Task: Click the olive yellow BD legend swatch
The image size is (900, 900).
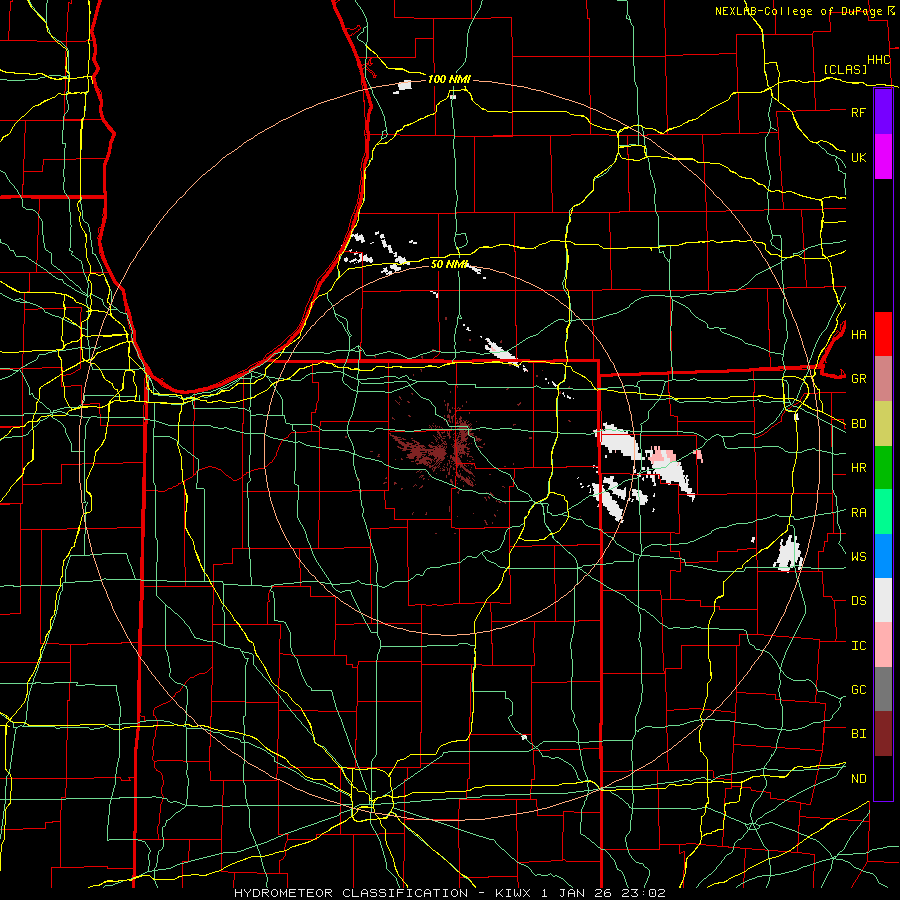Action: pyautogui.click(x=883, y=424)
